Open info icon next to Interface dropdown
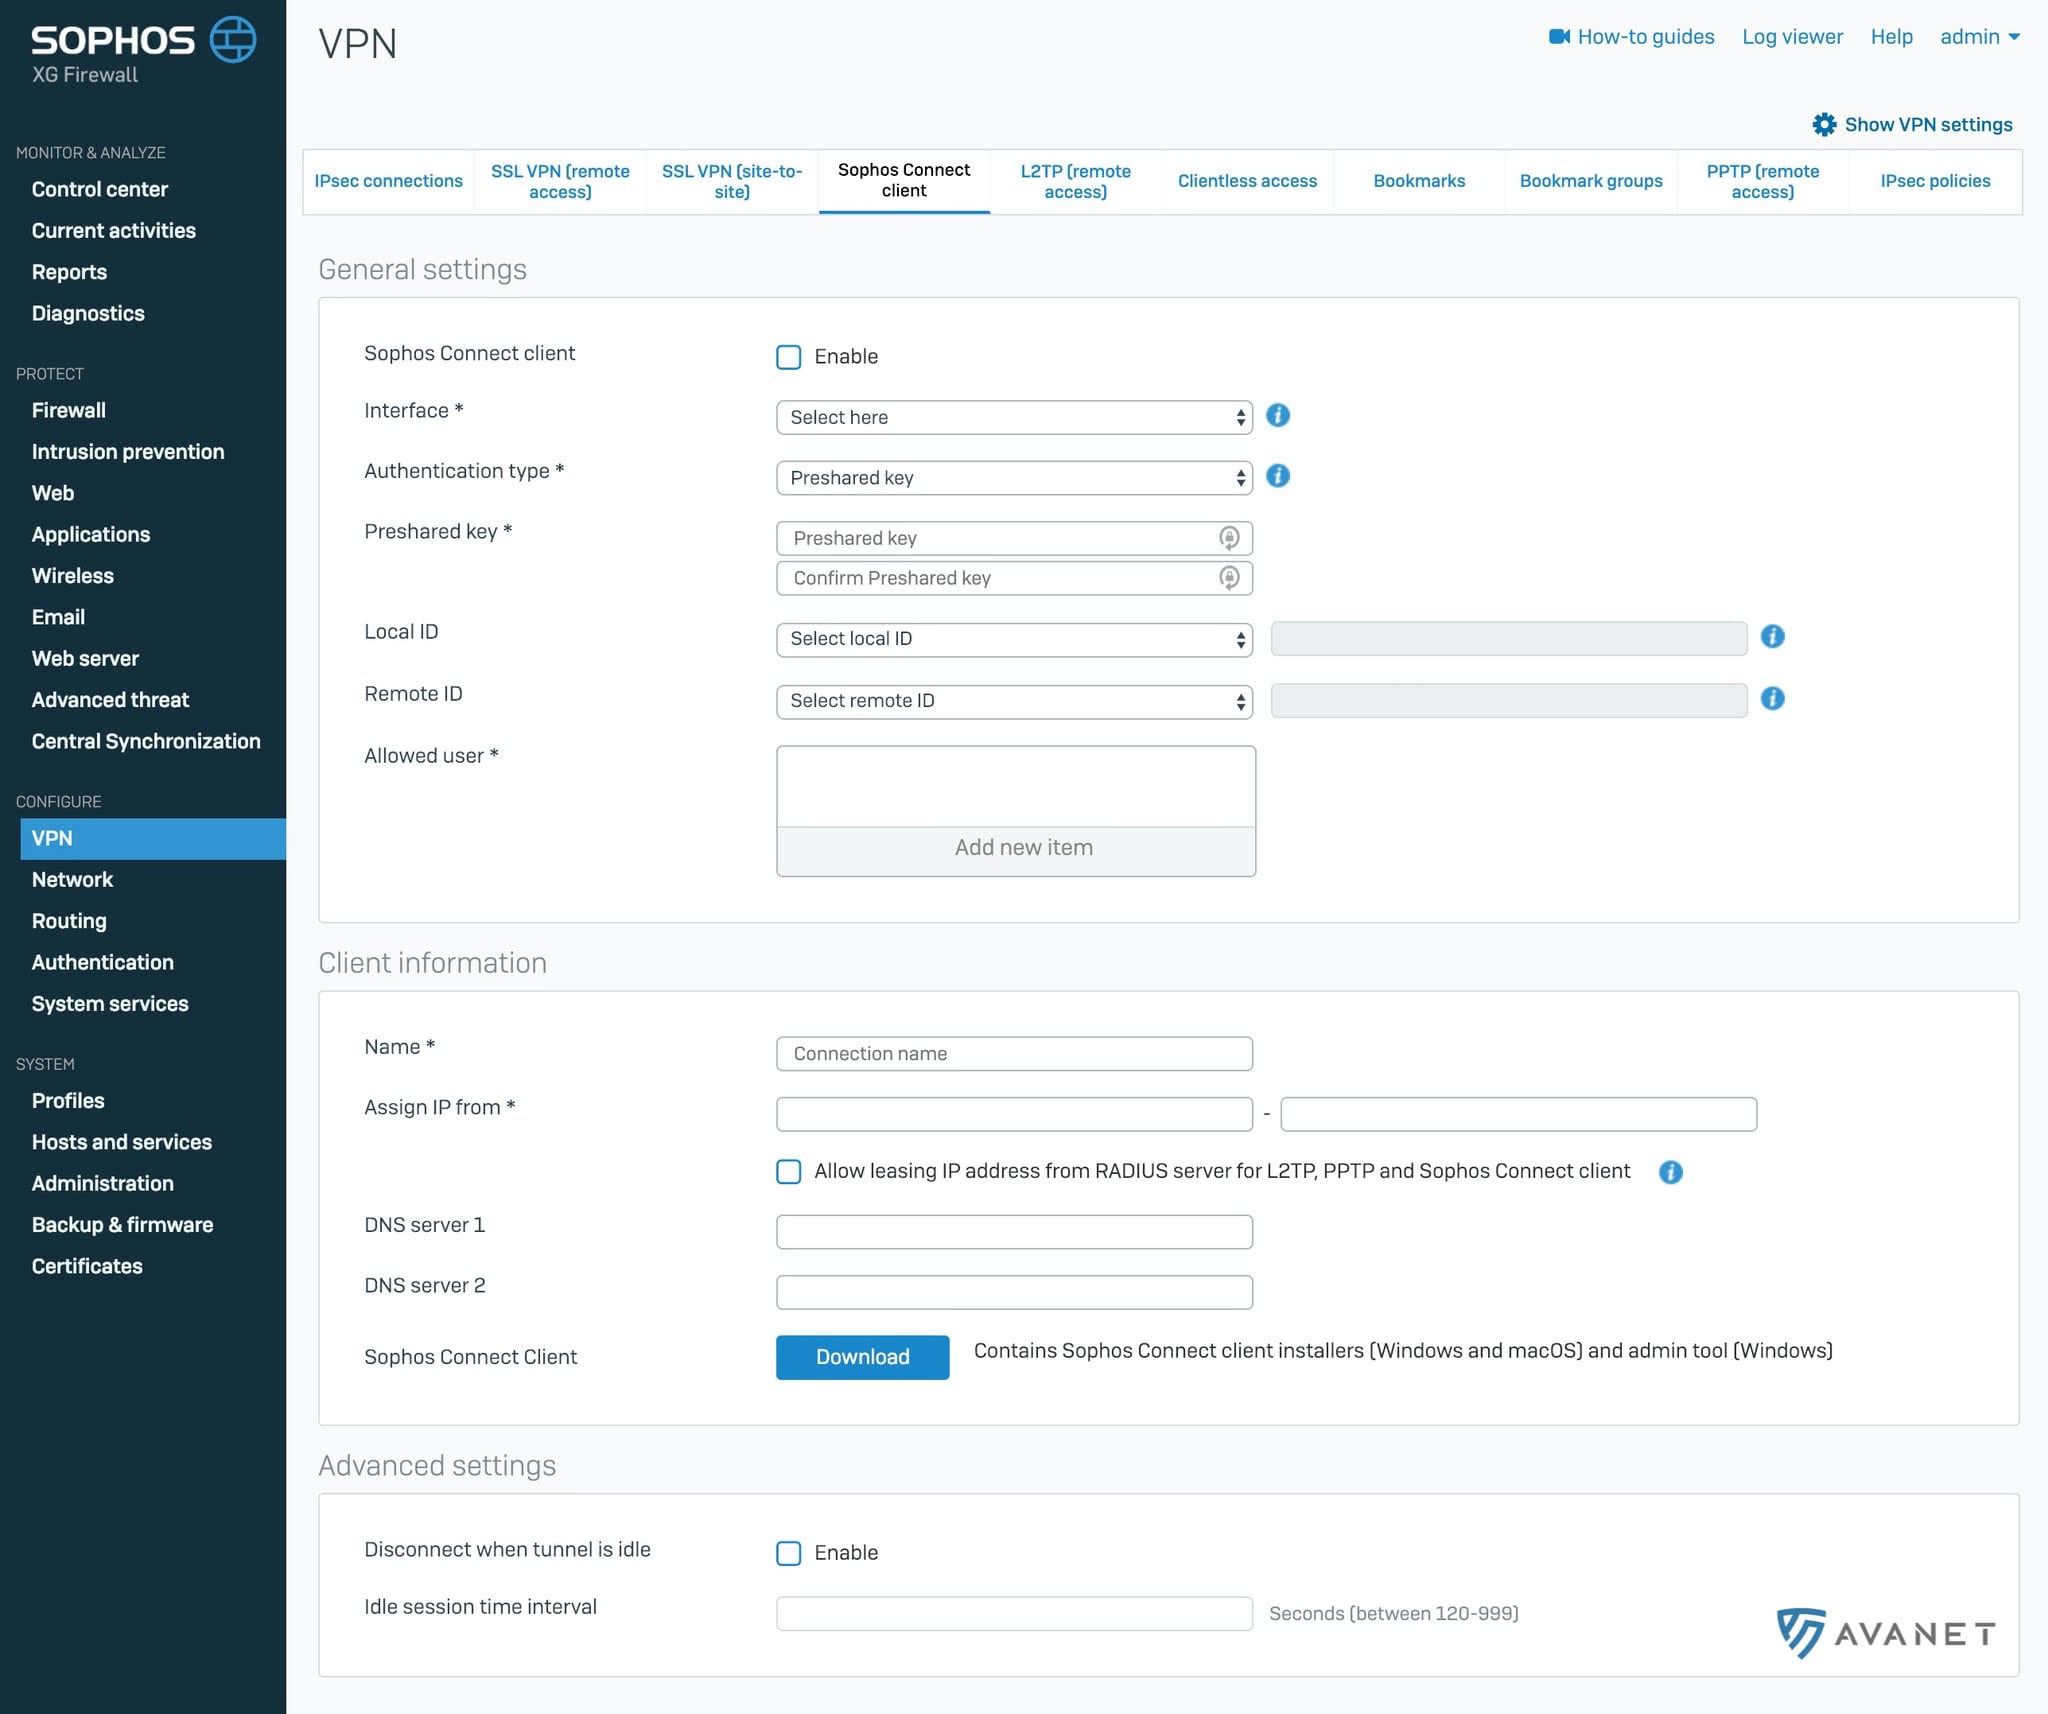The width and height of the screenshot is (2048, 1714). 1278,415
